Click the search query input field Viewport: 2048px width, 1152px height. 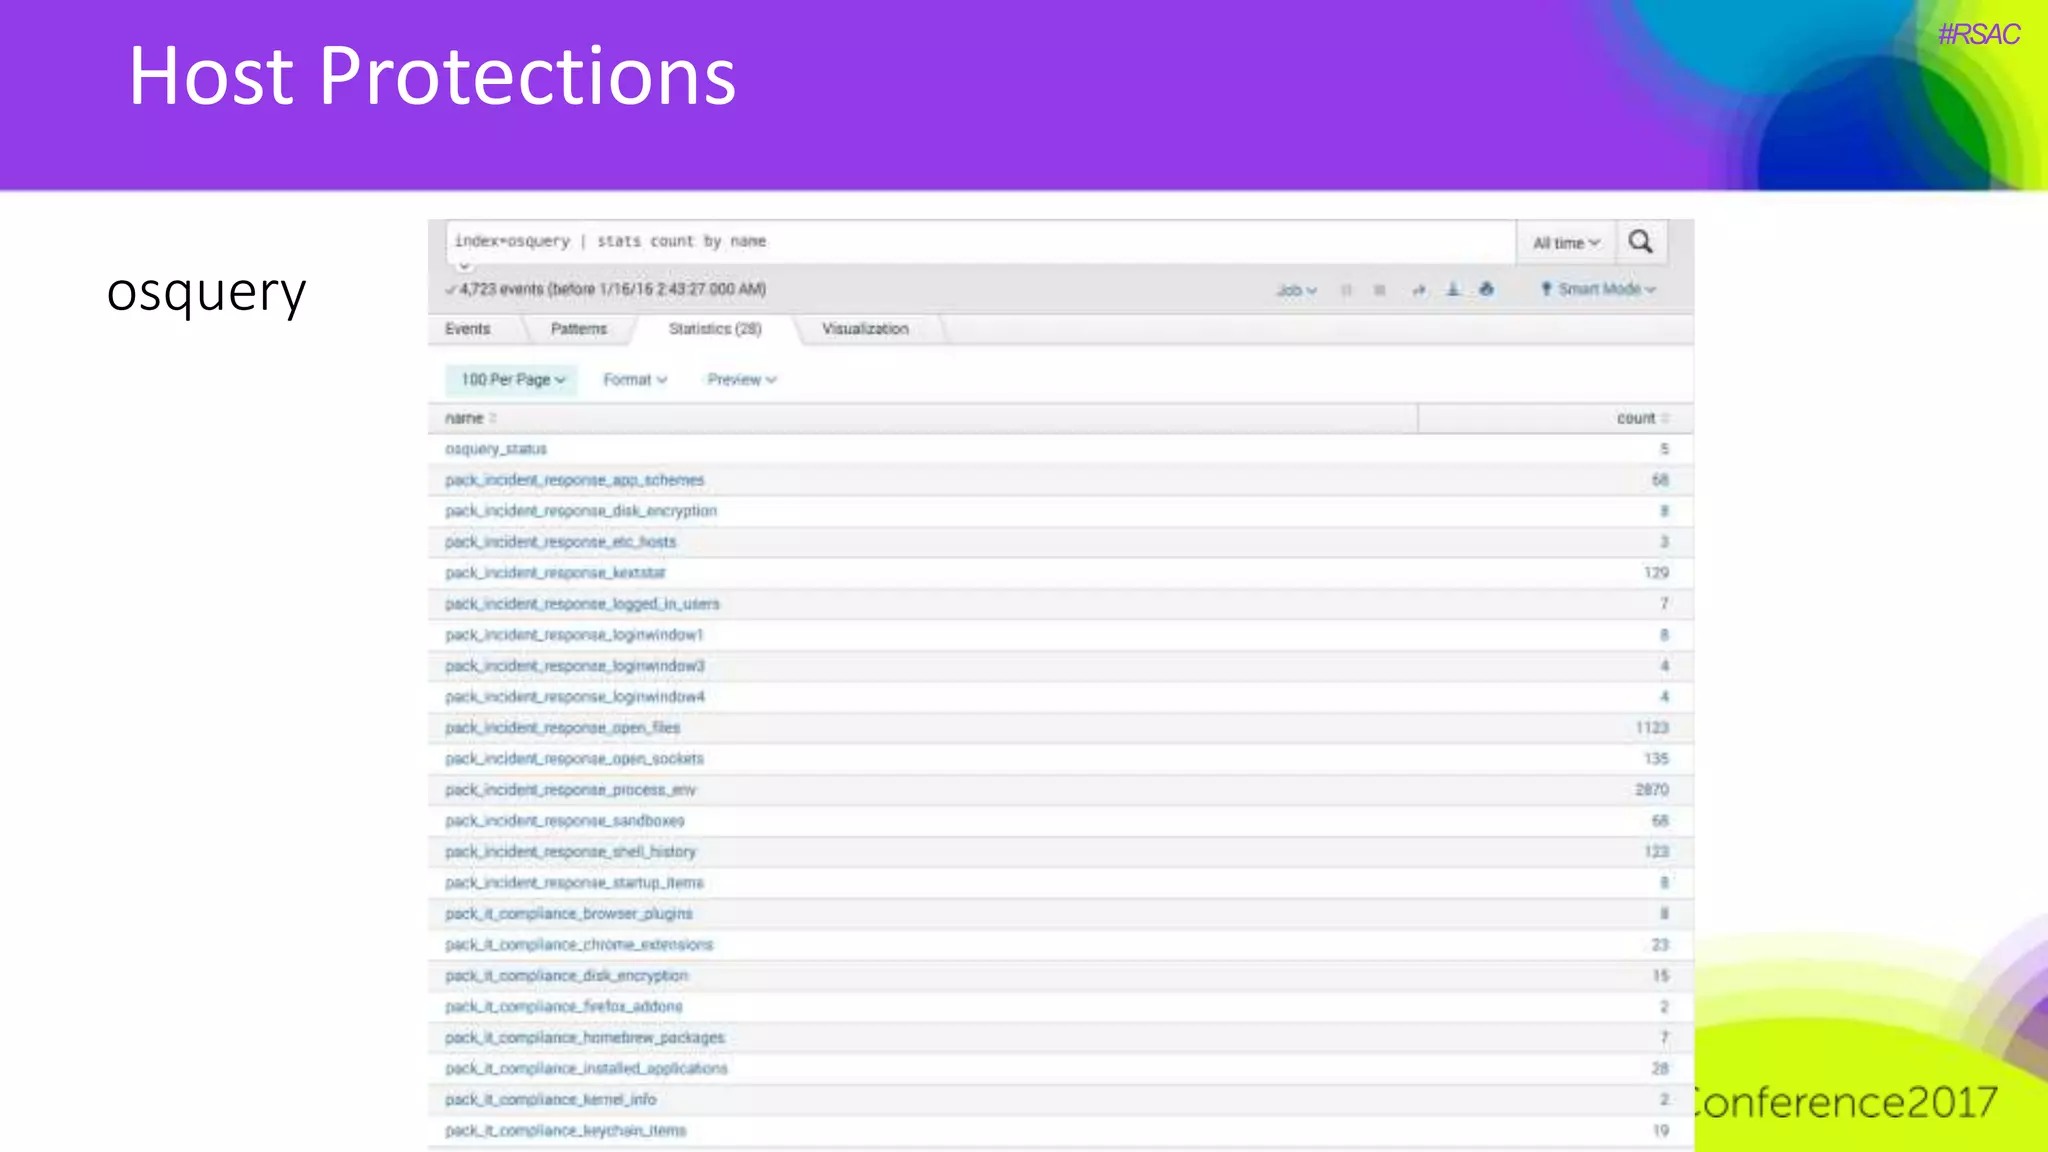[980, 242]
